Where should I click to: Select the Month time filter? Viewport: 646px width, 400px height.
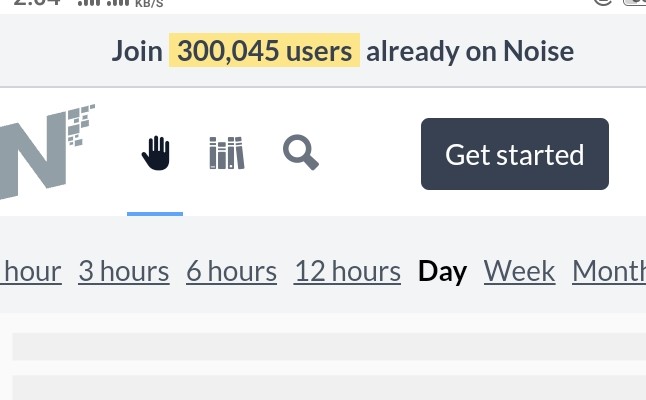tap(609, 271)
